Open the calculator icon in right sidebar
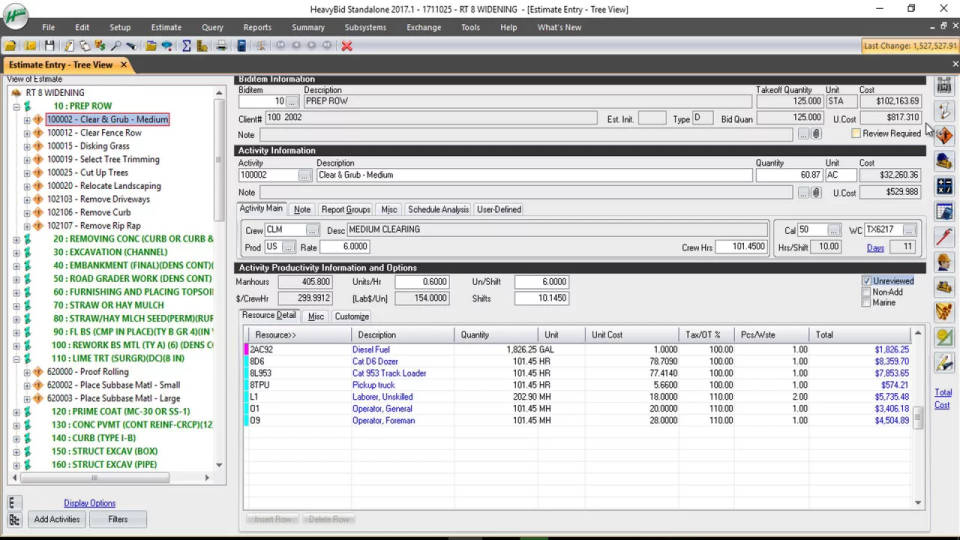This screenshot has height=540, width=960. point(944,186)
